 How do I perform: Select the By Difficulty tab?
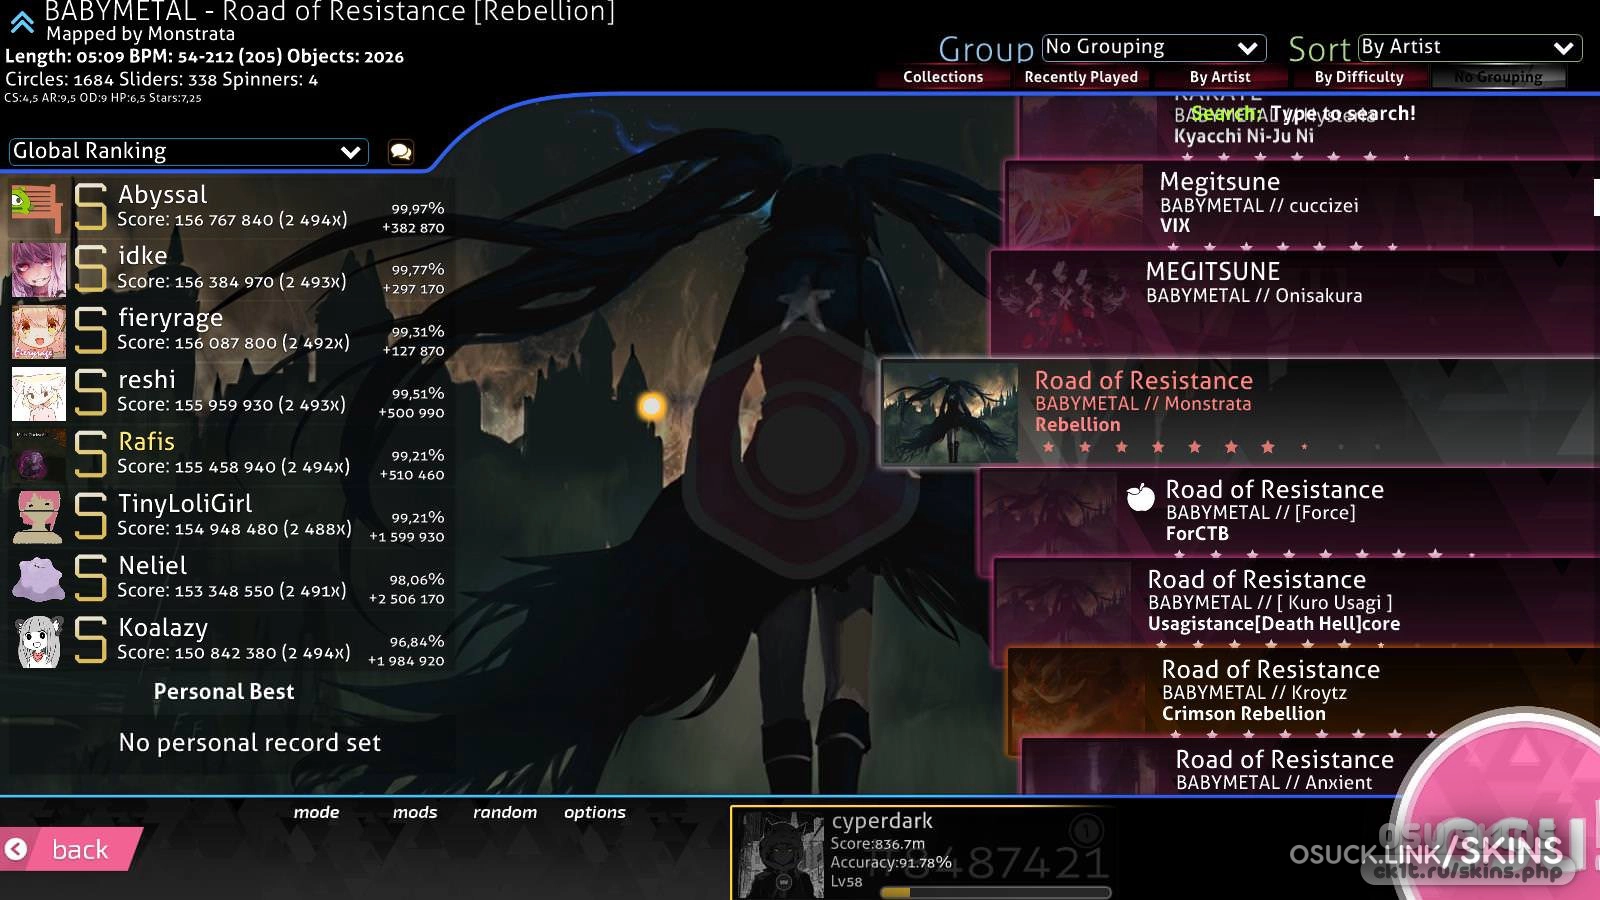1358,77
